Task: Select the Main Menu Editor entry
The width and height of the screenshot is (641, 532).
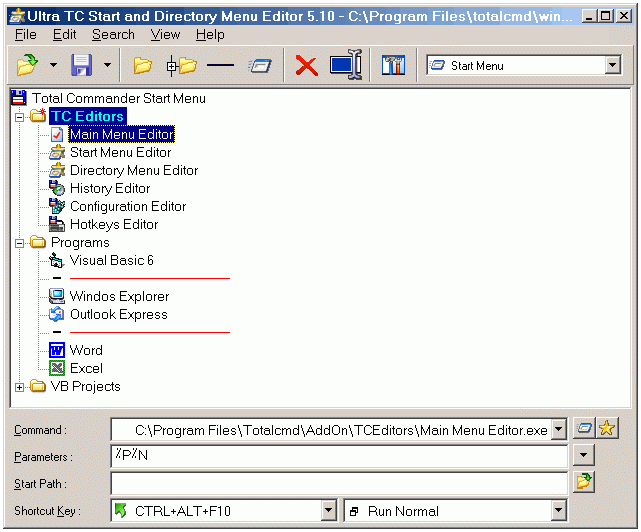Action: tap(121, 134)
